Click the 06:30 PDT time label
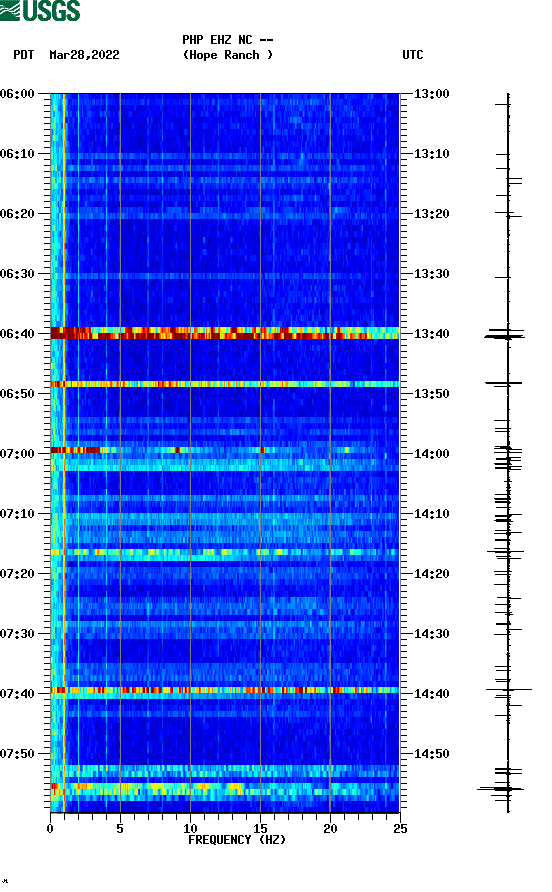Image resolution: width=552 pixels, height=892 pixels. coord(18,274)
